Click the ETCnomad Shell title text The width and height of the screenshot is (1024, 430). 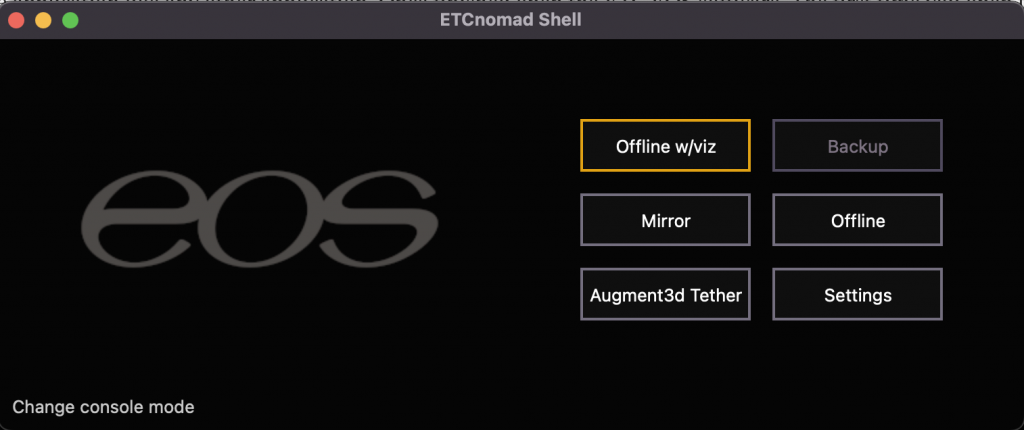click(x=511, y=20)
